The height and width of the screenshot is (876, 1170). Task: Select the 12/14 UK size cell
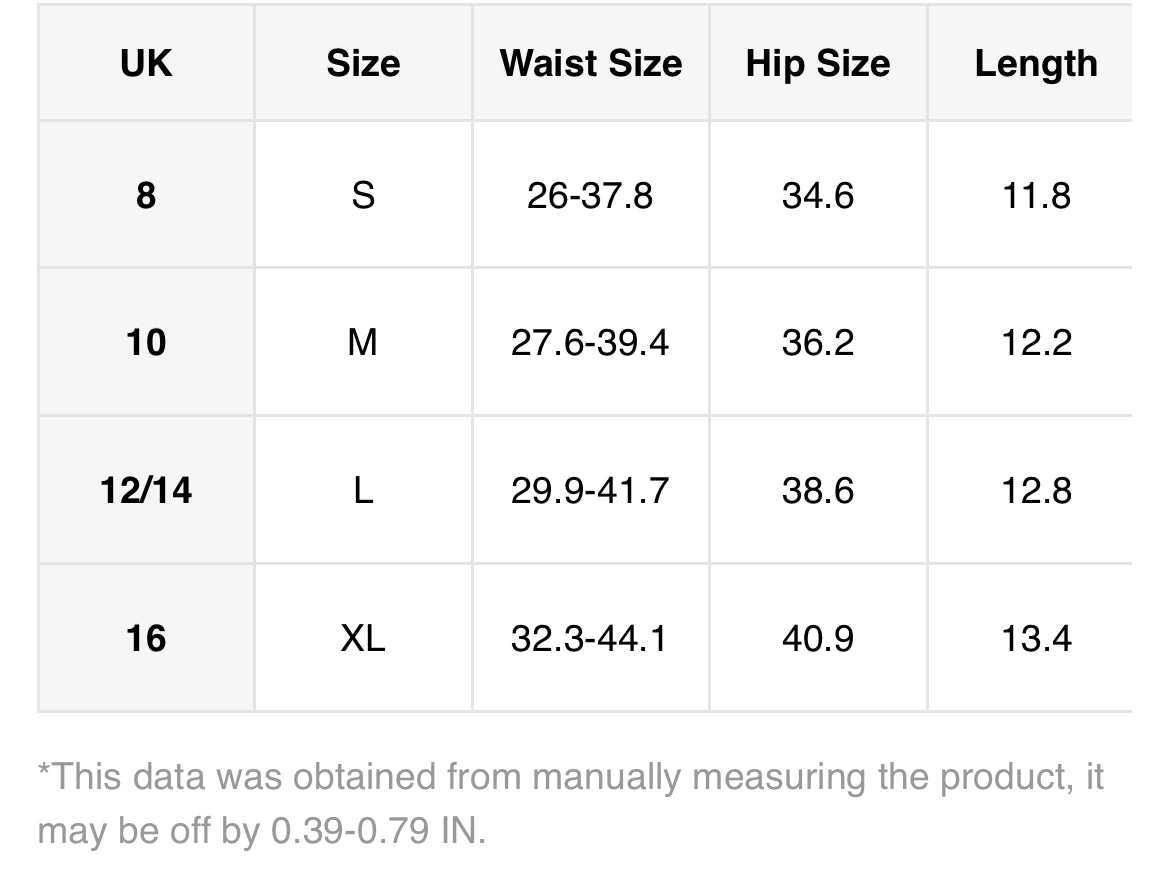click(x=146, y=490)
